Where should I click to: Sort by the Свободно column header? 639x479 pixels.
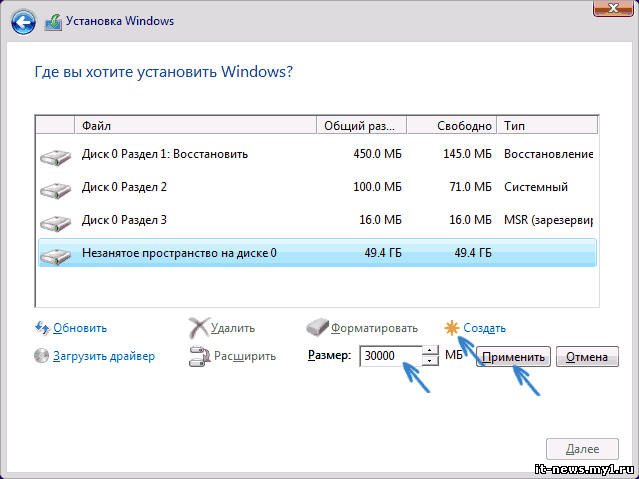[452, 126]
